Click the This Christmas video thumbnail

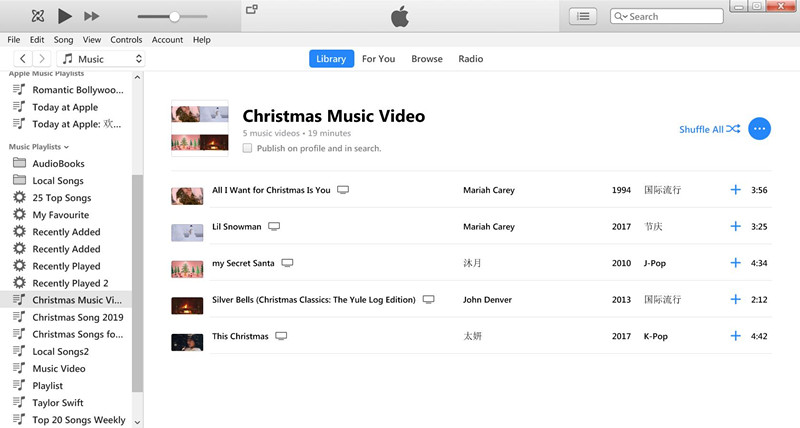[x=187, y=342]
